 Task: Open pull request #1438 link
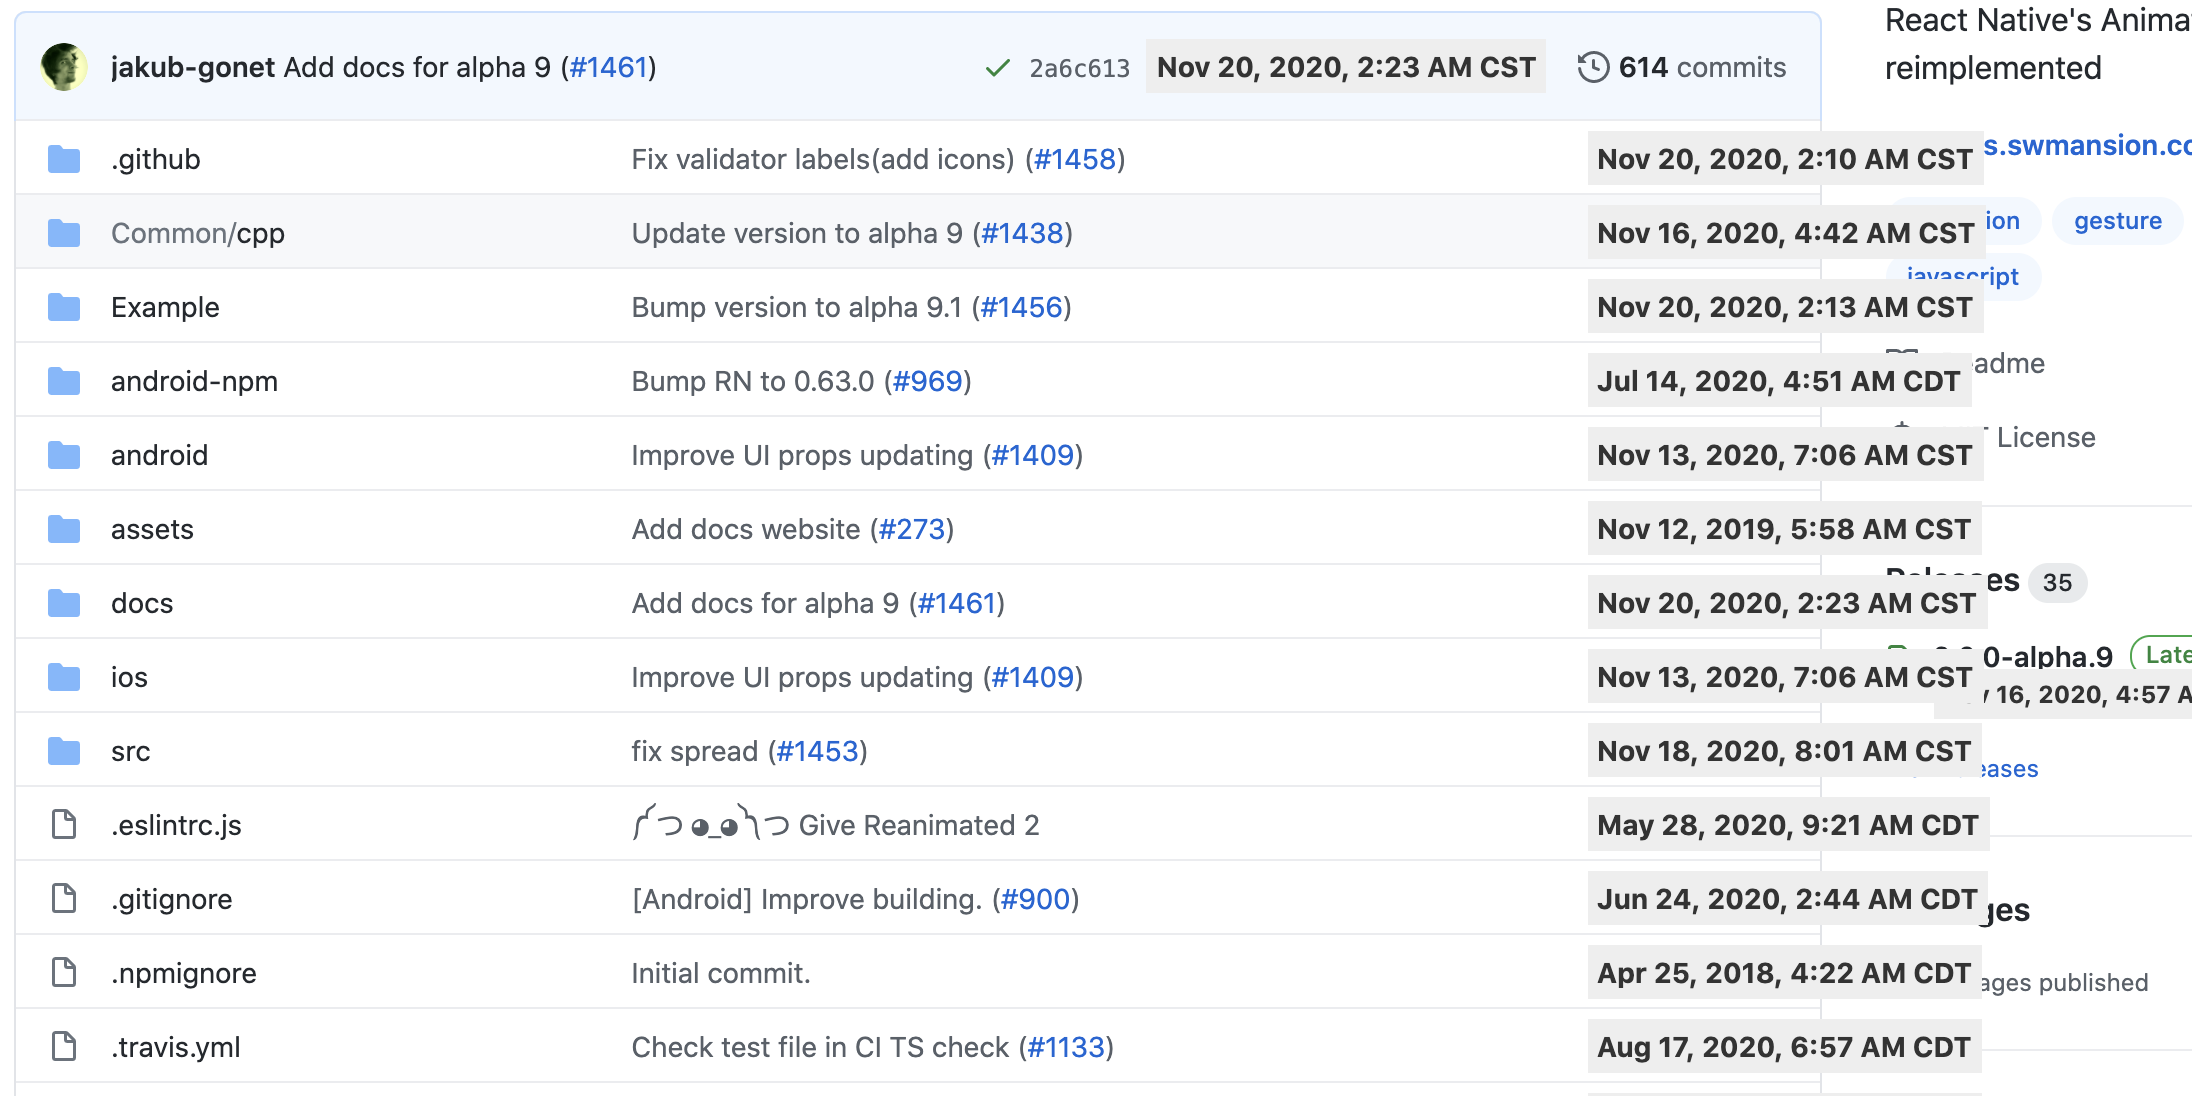(1023, 233)
